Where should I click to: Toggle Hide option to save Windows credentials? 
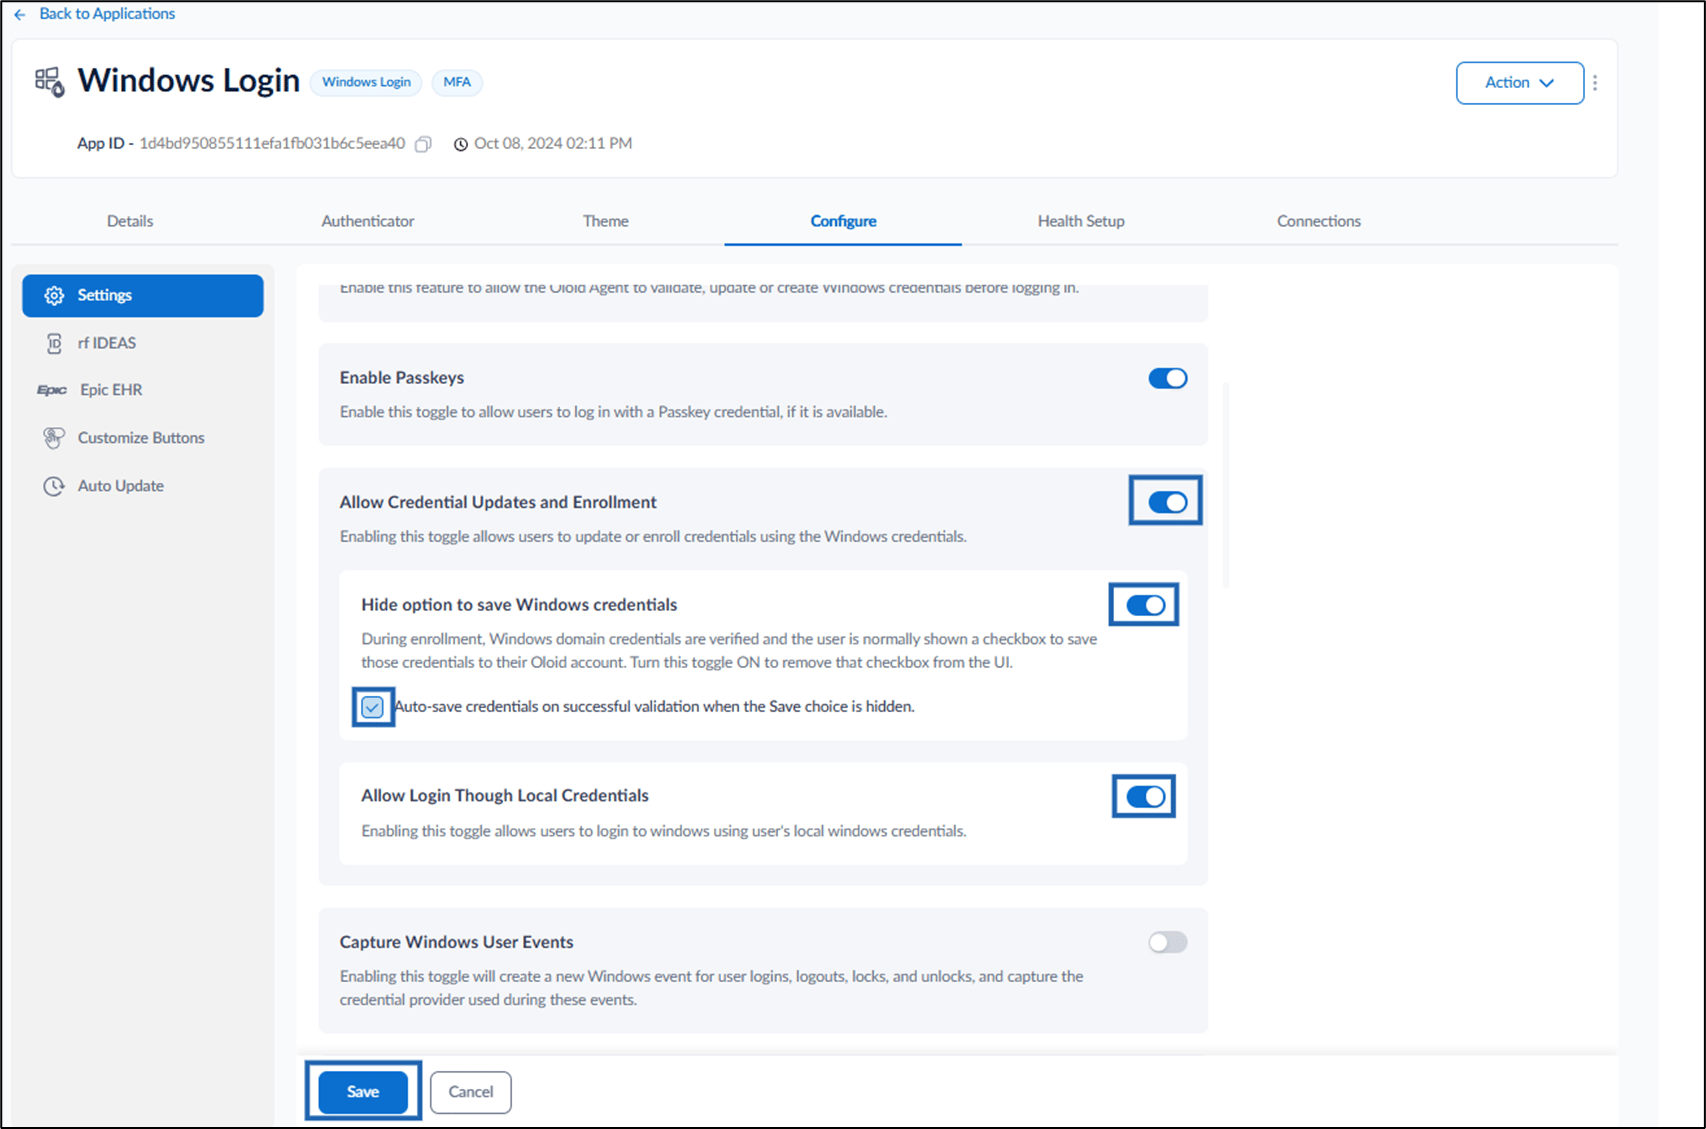1145,605
